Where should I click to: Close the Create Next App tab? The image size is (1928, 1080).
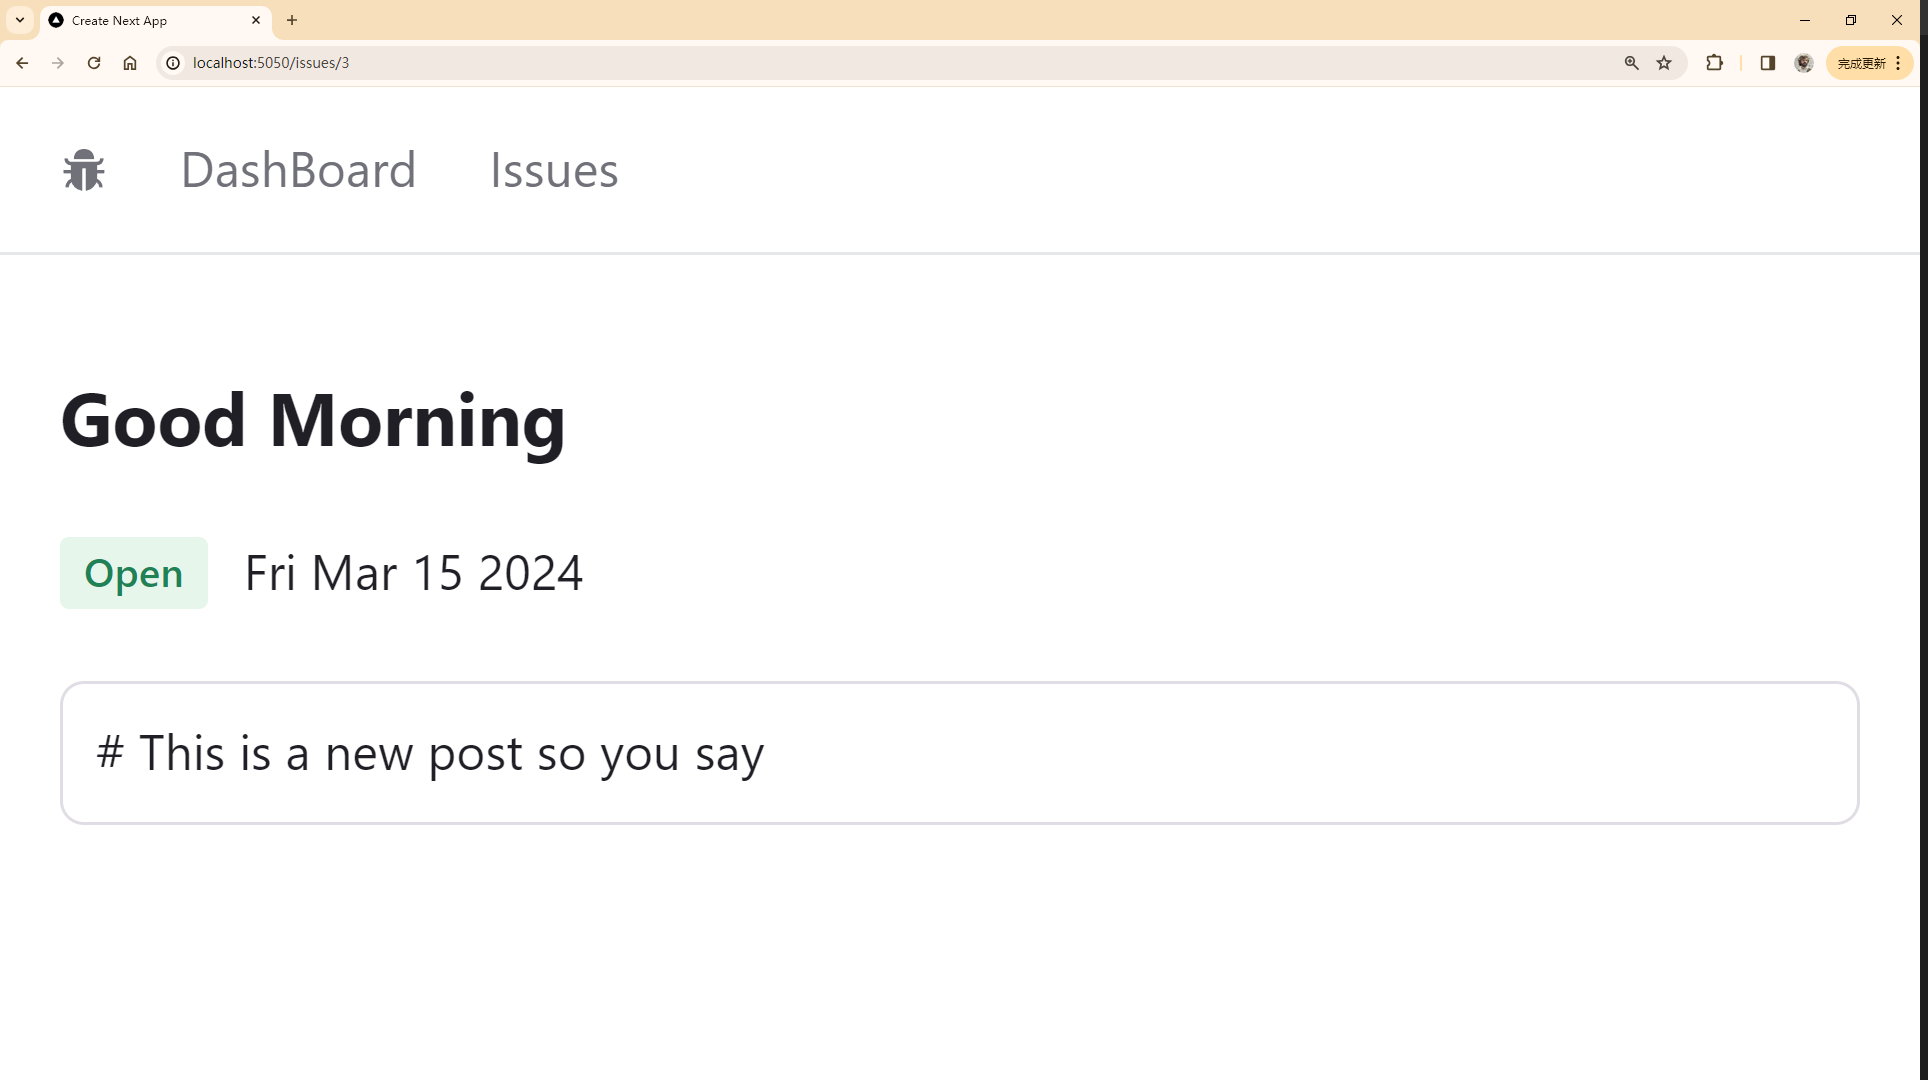point(256,20)
